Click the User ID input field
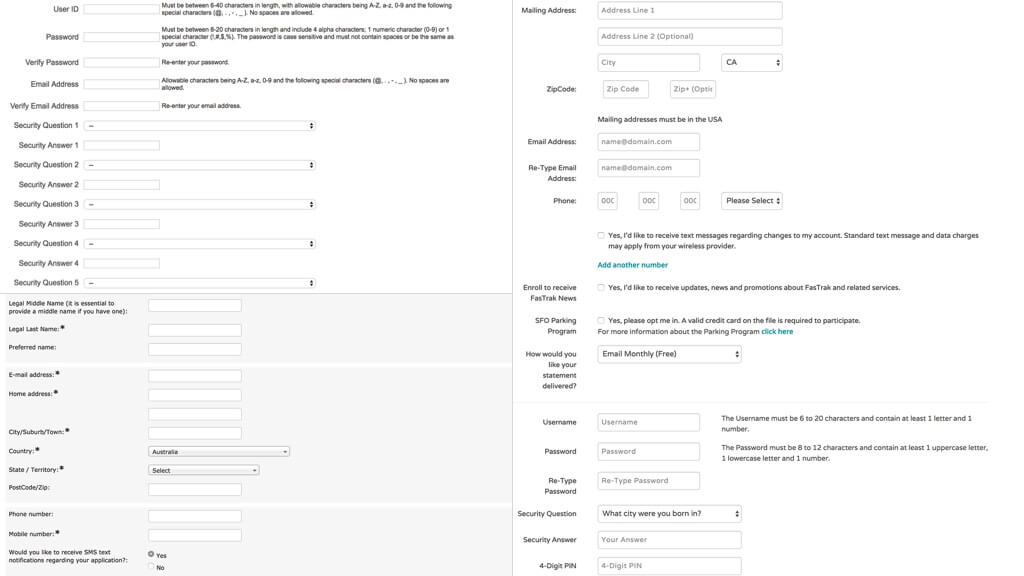This screenshot has width=1024, height=576. pos(121,9)
